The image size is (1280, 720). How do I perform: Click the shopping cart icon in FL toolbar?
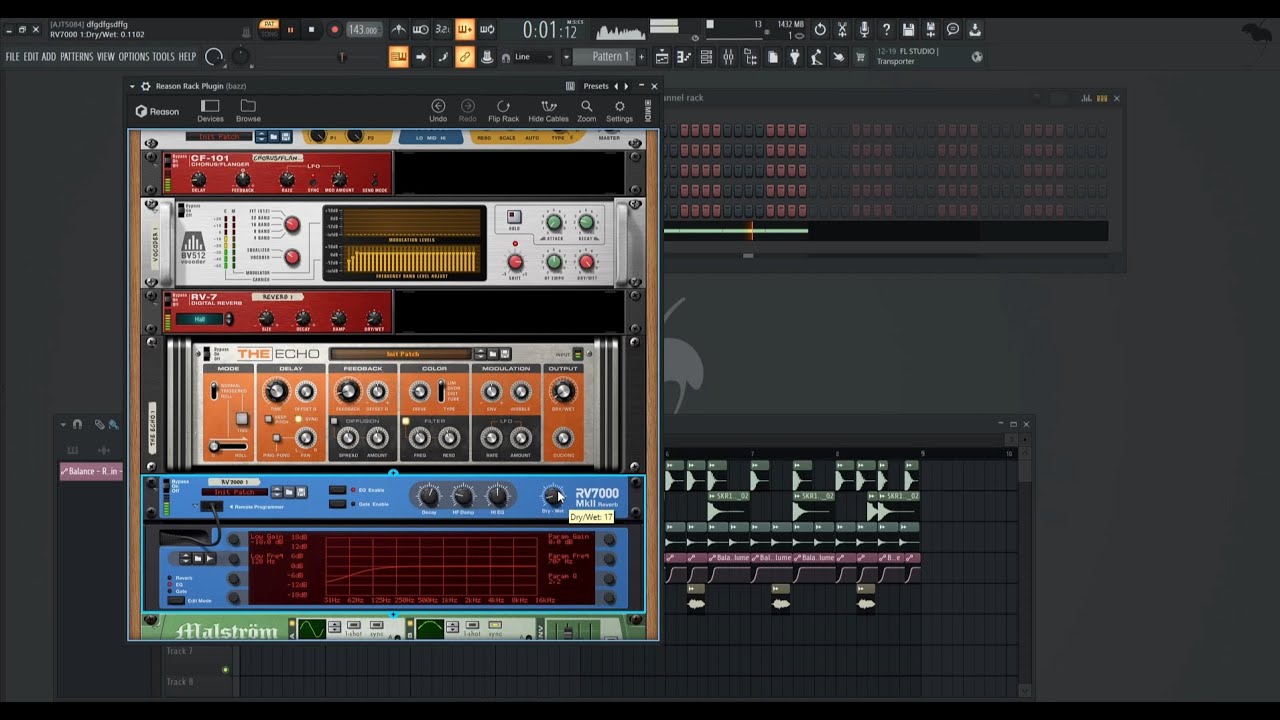(861, 57)
